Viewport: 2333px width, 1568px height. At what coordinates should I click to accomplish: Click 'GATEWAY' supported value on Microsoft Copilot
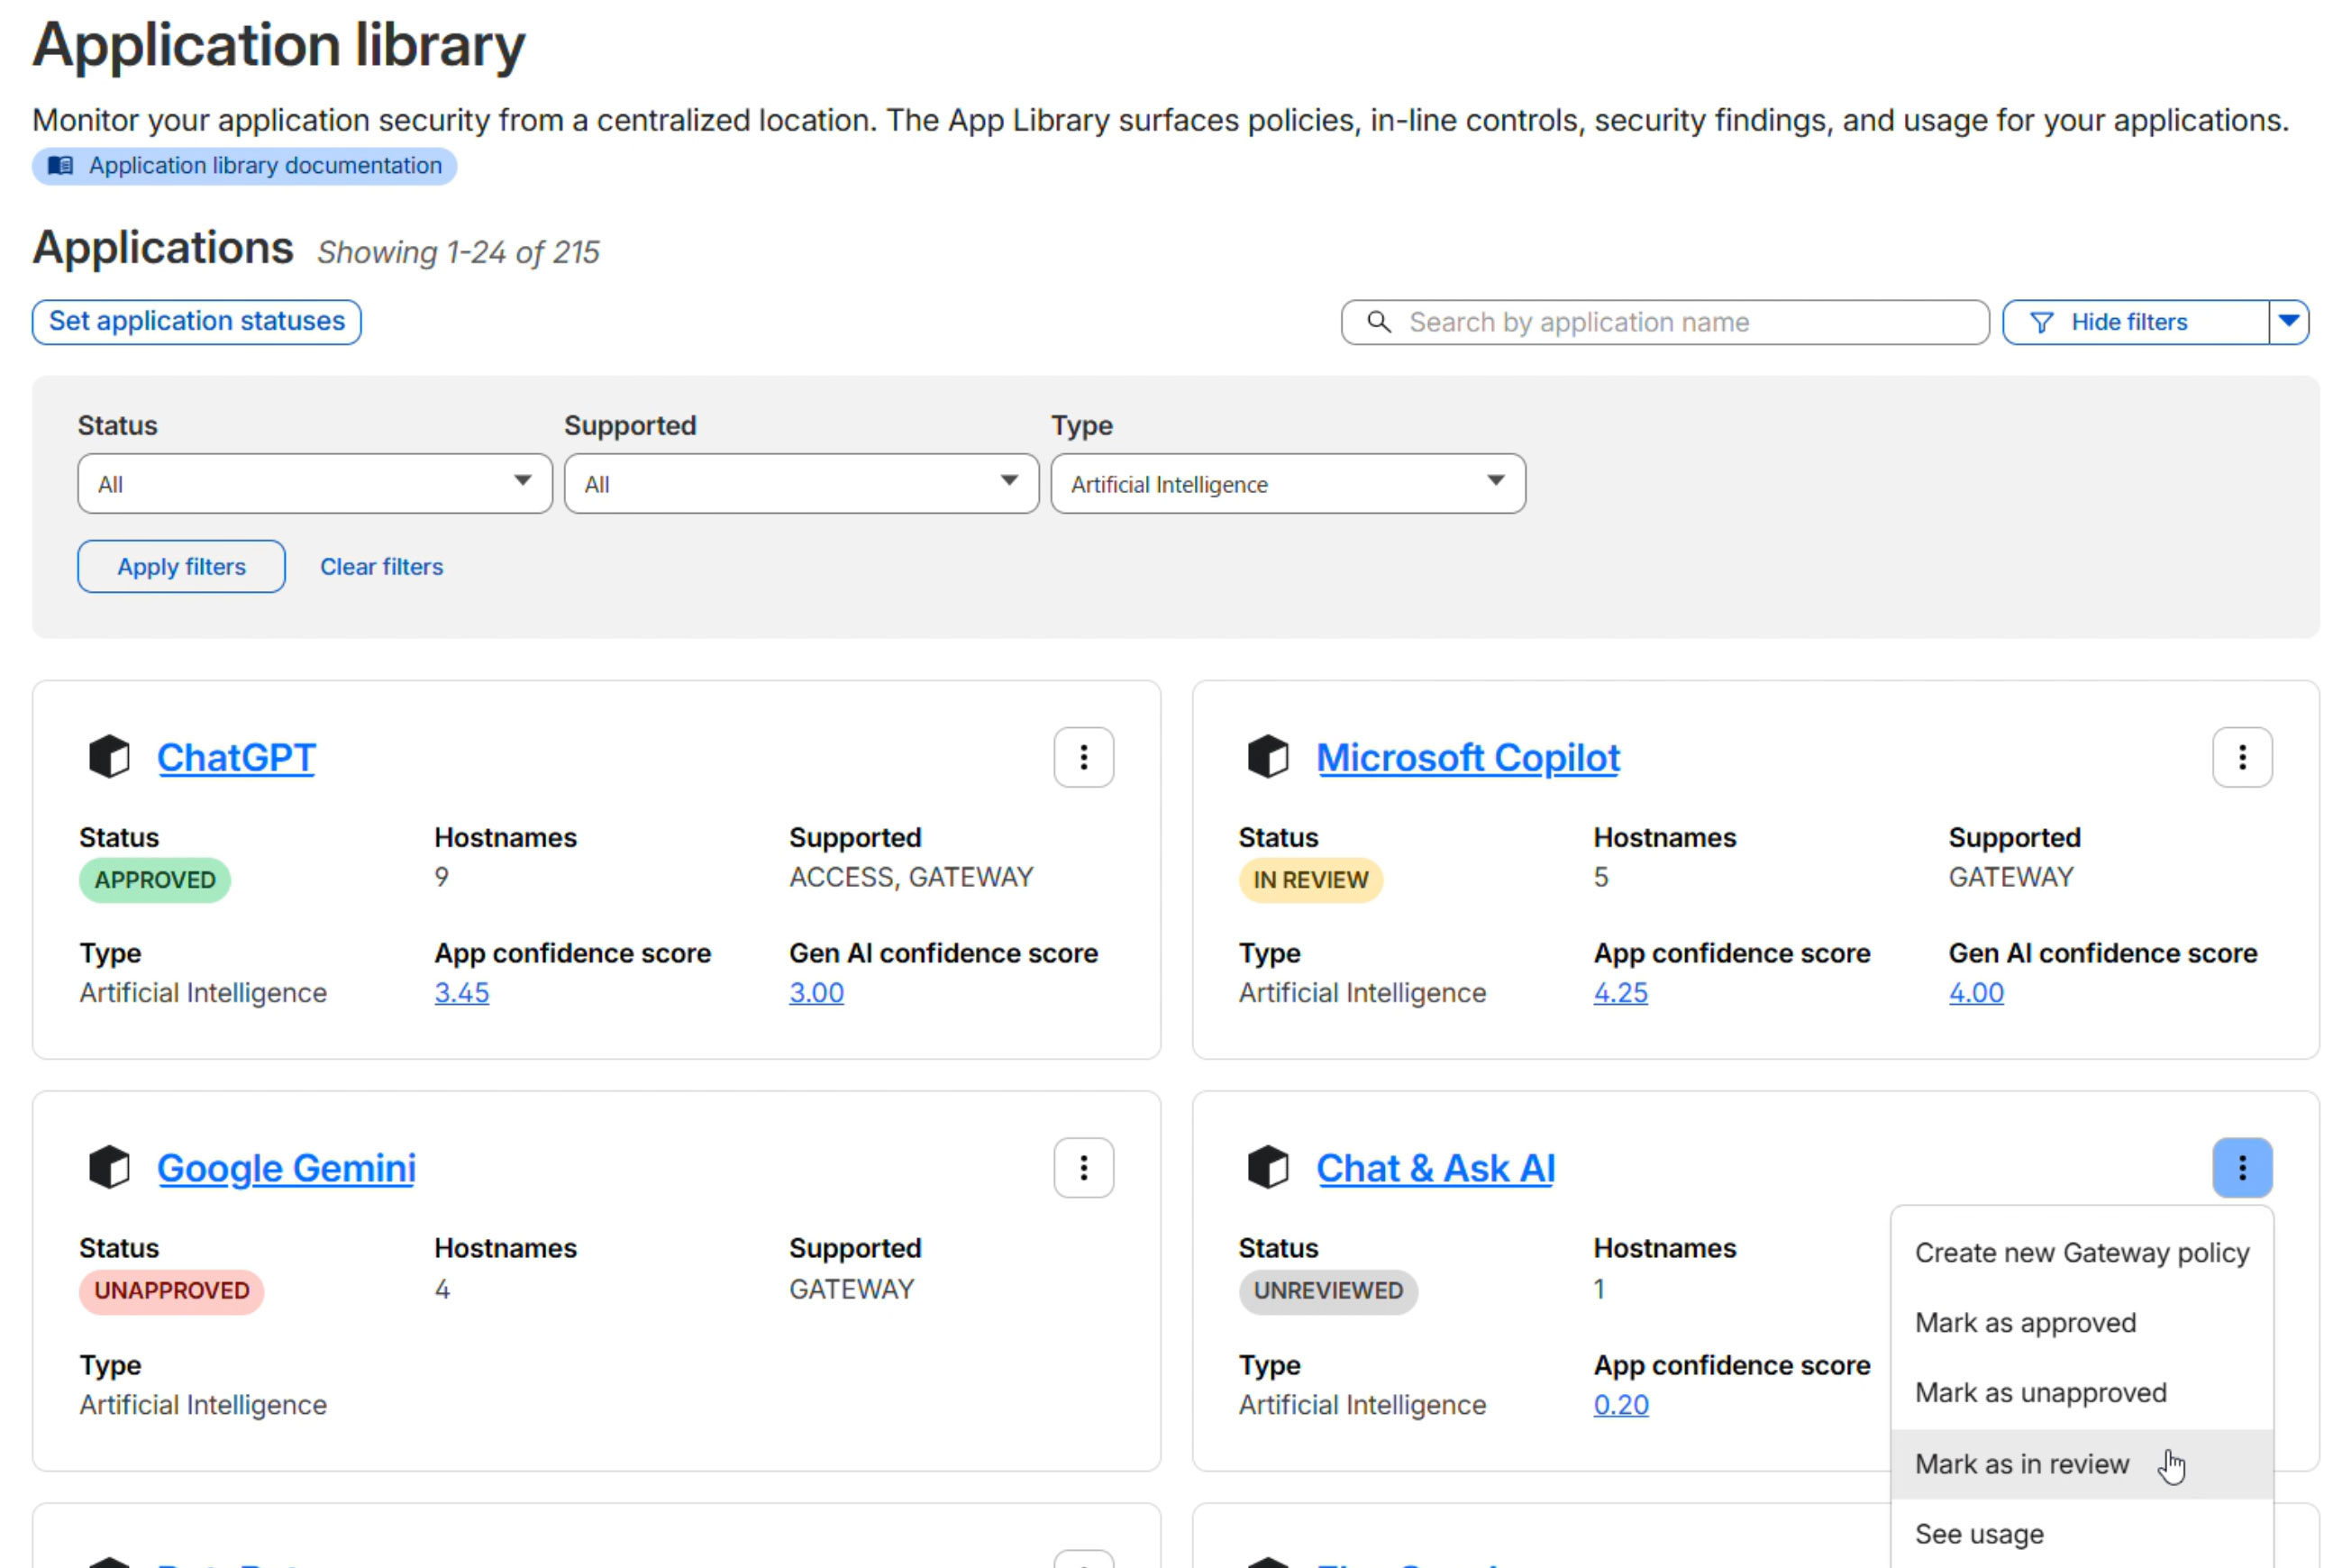pyautogui.click(x=2010, y=877)
